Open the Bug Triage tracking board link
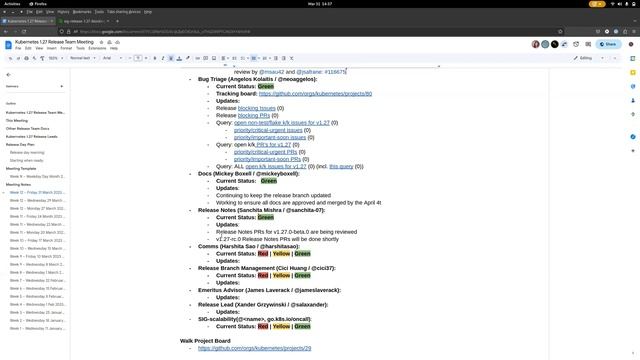The image size is (640, 360). coord(315,93)
